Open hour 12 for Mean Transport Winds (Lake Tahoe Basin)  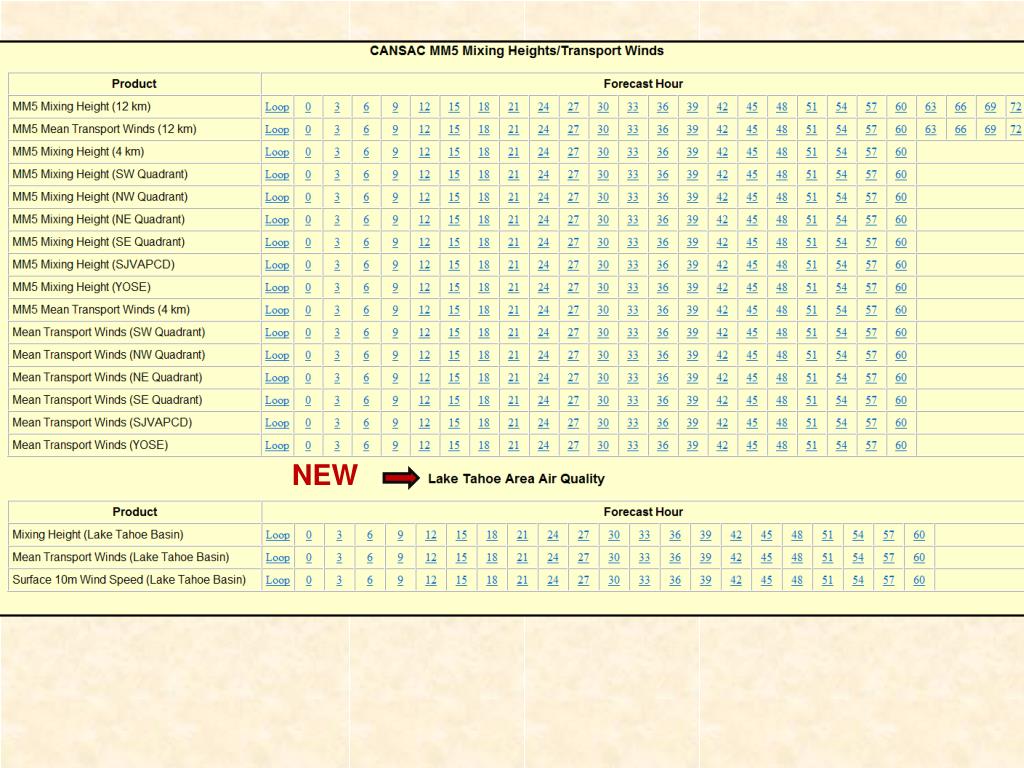(x=431, y=558)
